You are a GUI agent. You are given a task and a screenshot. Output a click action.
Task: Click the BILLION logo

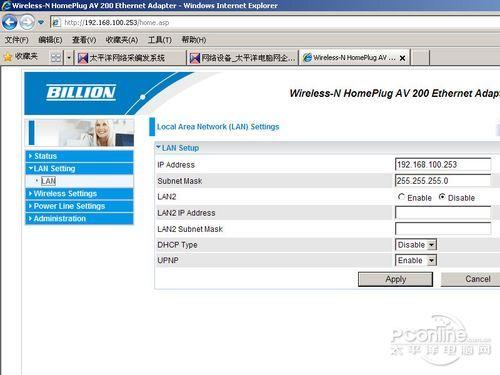point(81,92)
